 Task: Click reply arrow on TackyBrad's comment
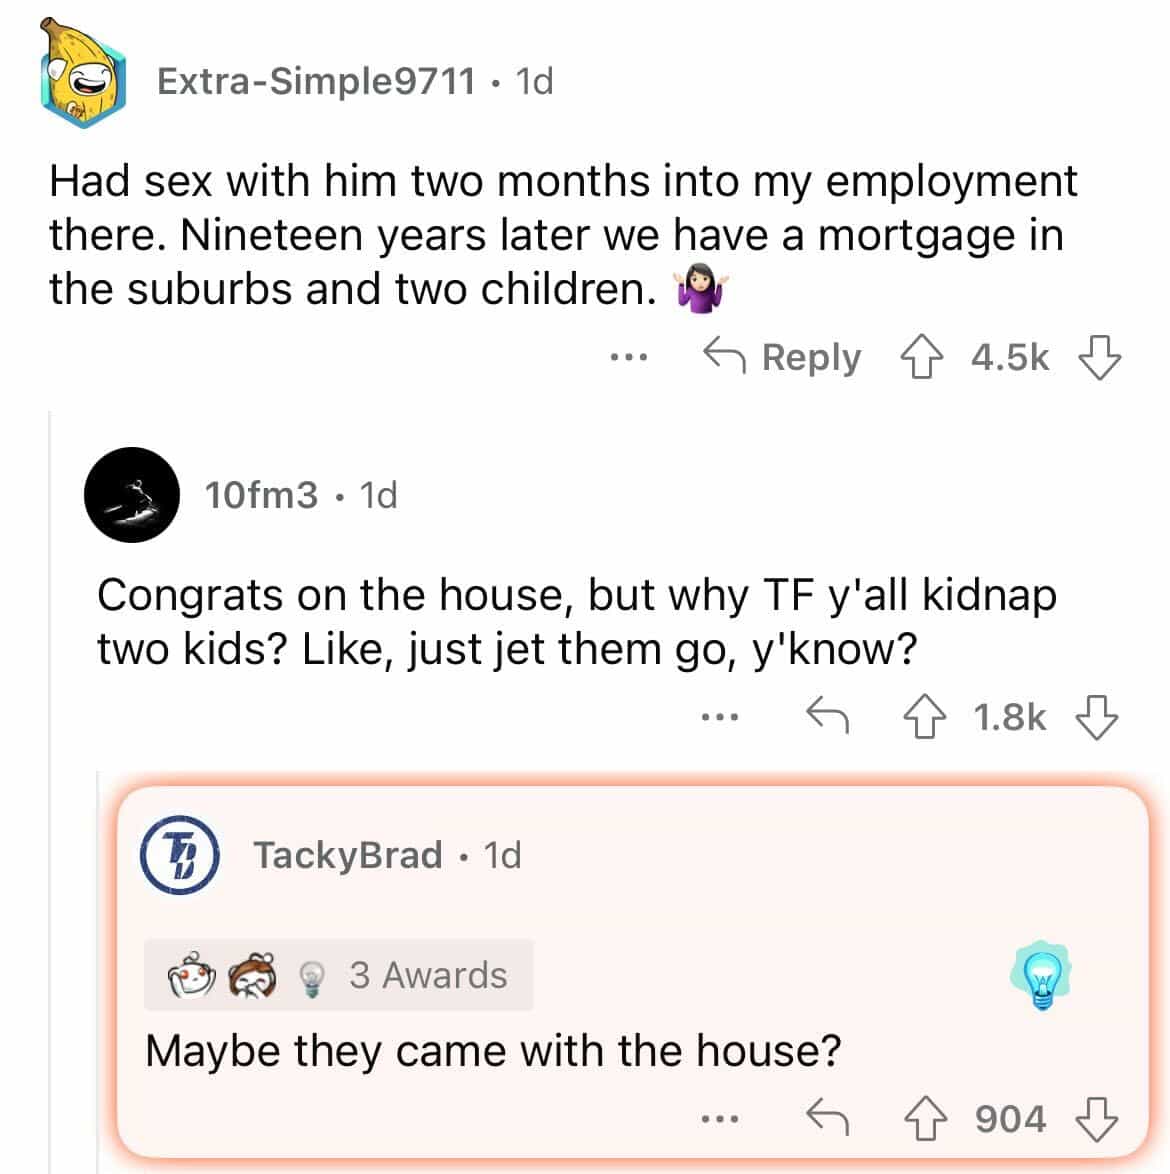pyautogui.click(x=828, y=1117)
